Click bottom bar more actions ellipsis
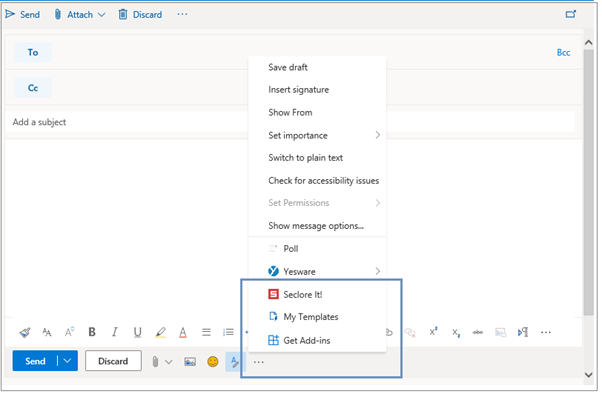 pyautogui.click(x=259, y=362)
